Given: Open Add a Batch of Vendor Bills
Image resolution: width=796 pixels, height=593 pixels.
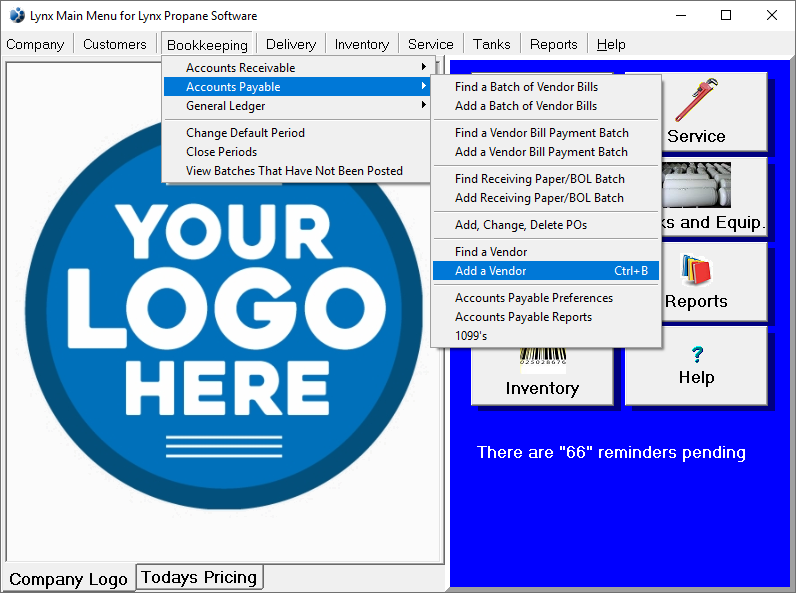Looking at the screenshot, I should [525, 106].
